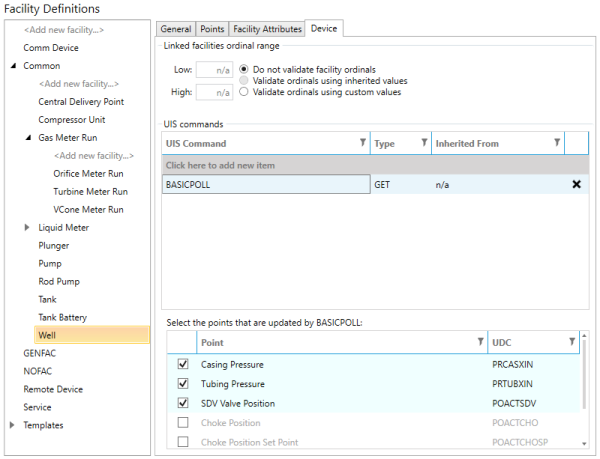
Task: Click the GET type cell
Action: pos(401,184)
